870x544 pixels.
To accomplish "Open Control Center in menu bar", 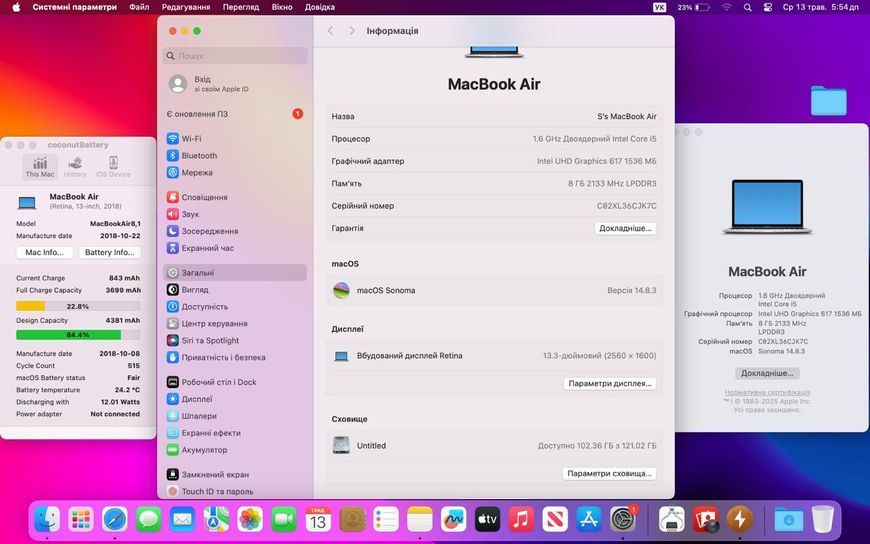I will (768, 7).
